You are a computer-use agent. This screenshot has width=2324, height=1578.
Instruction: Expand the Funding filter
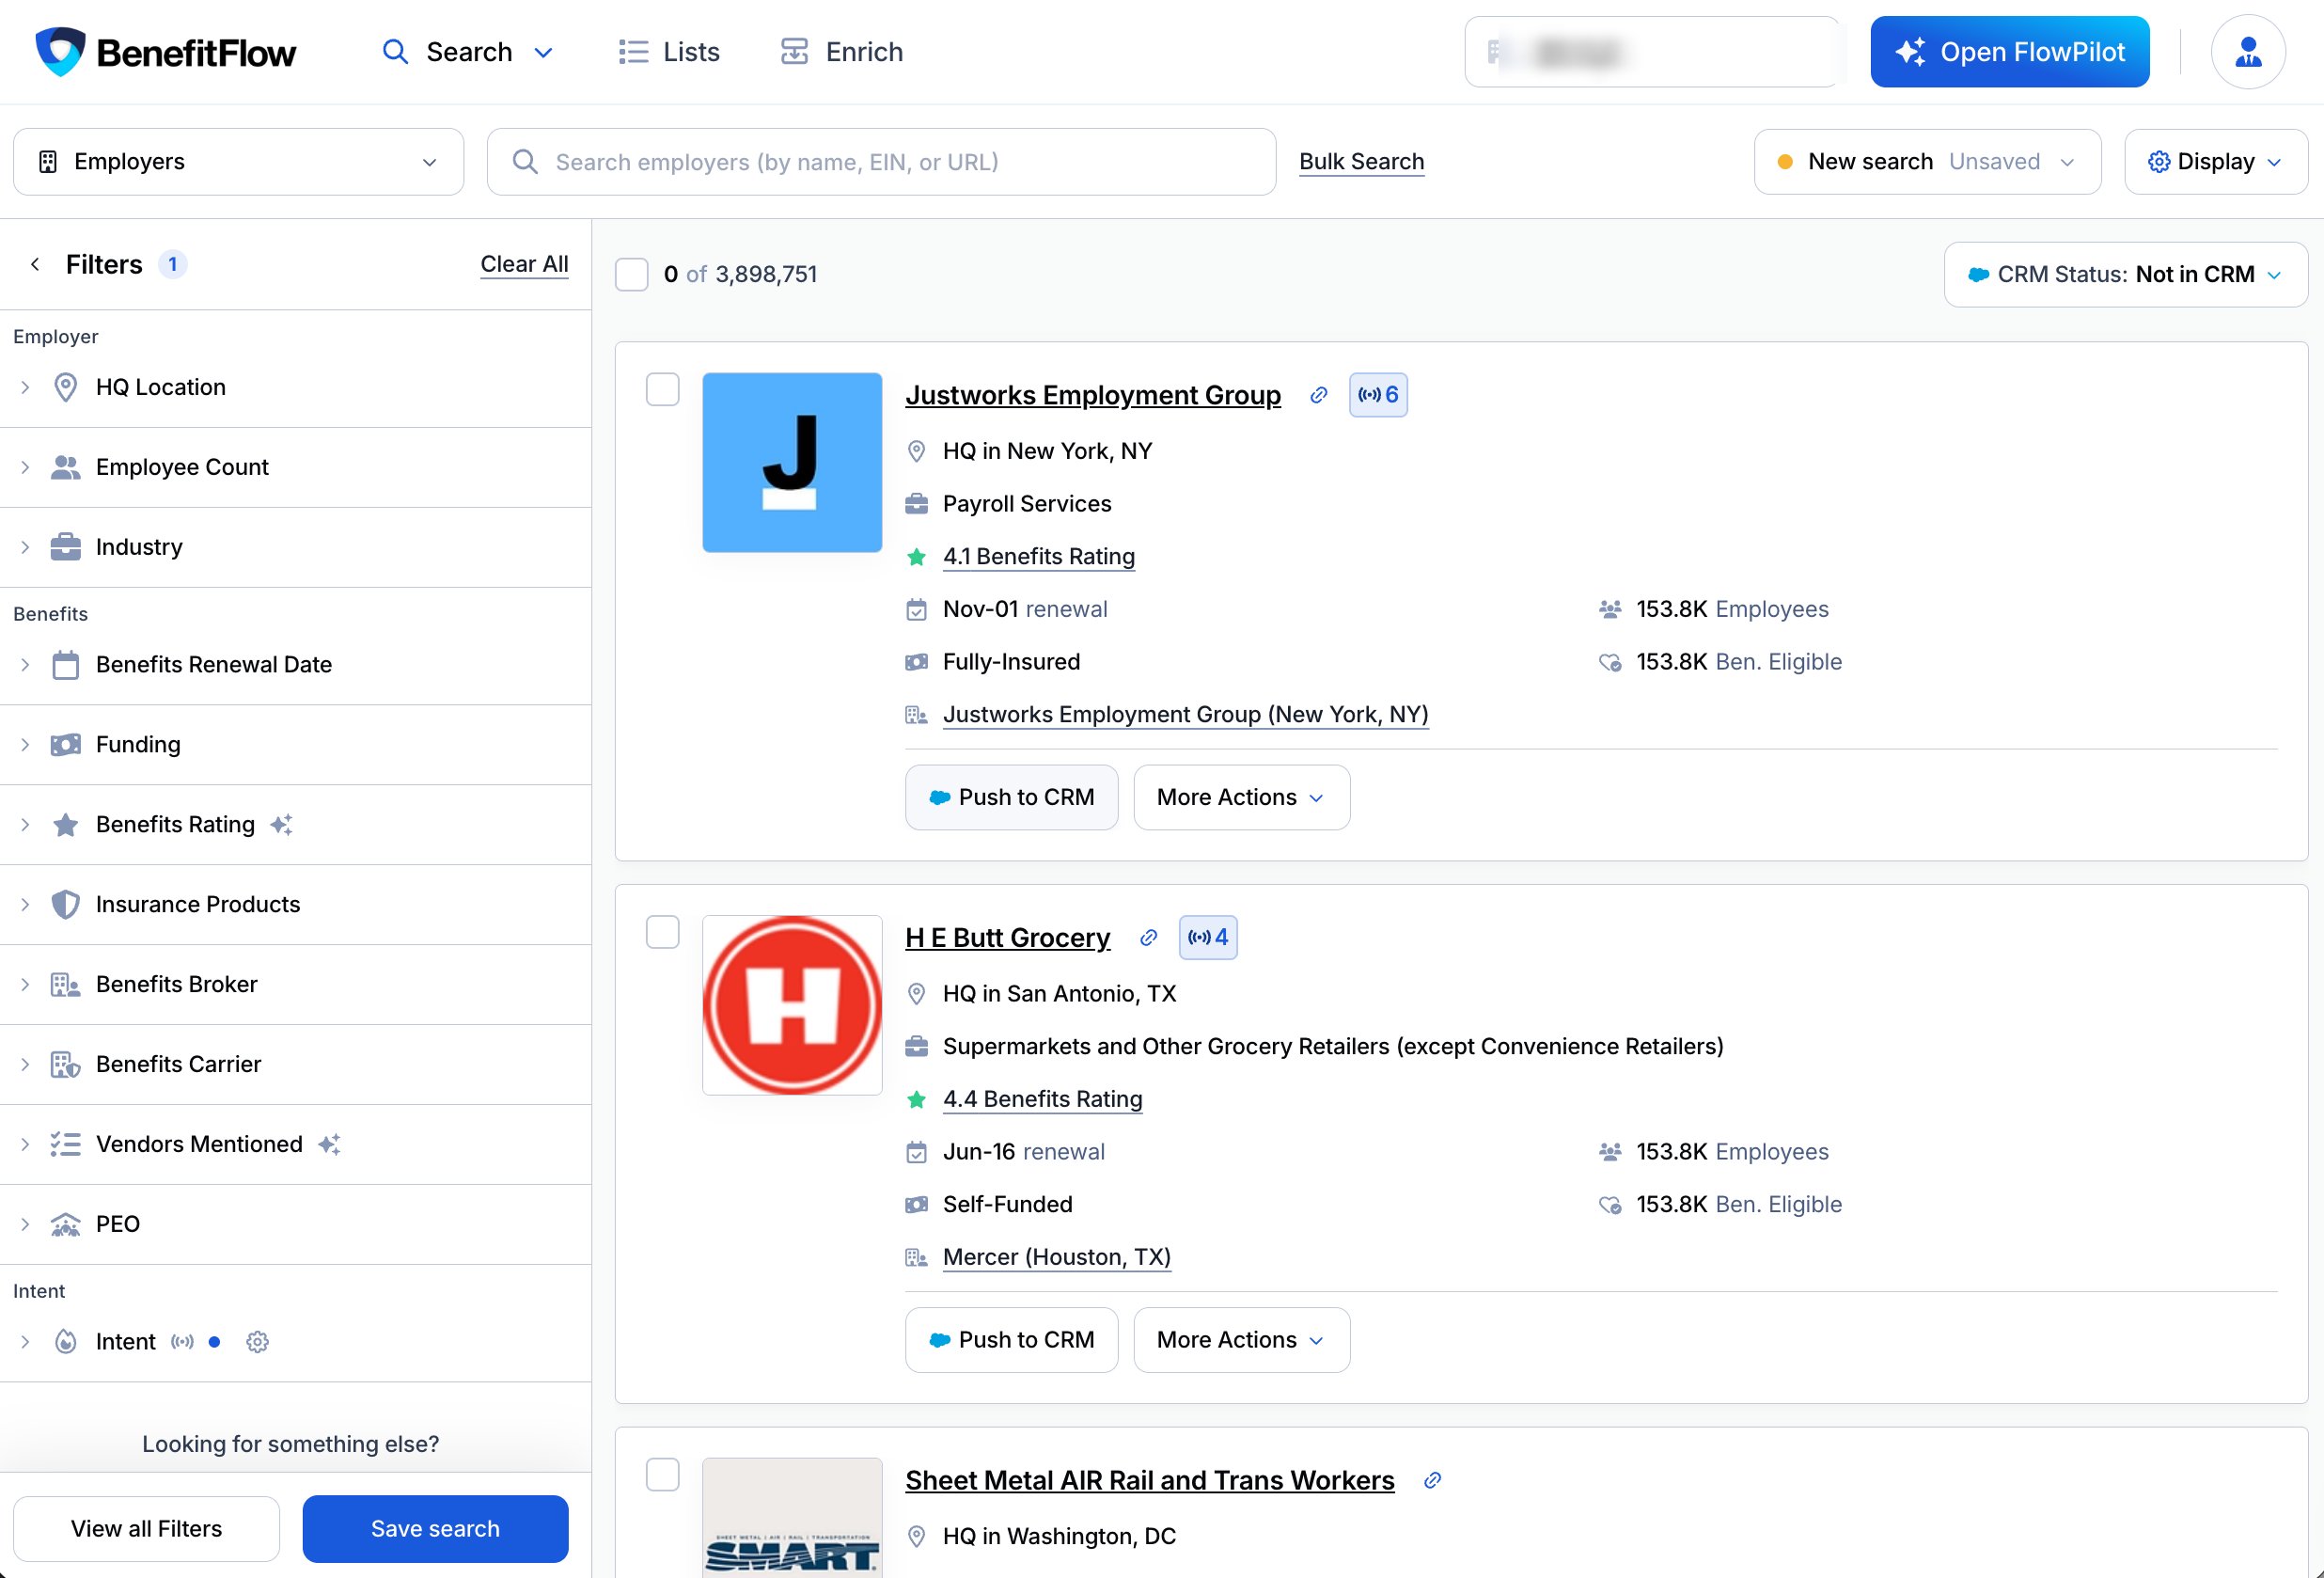(295, 744)
